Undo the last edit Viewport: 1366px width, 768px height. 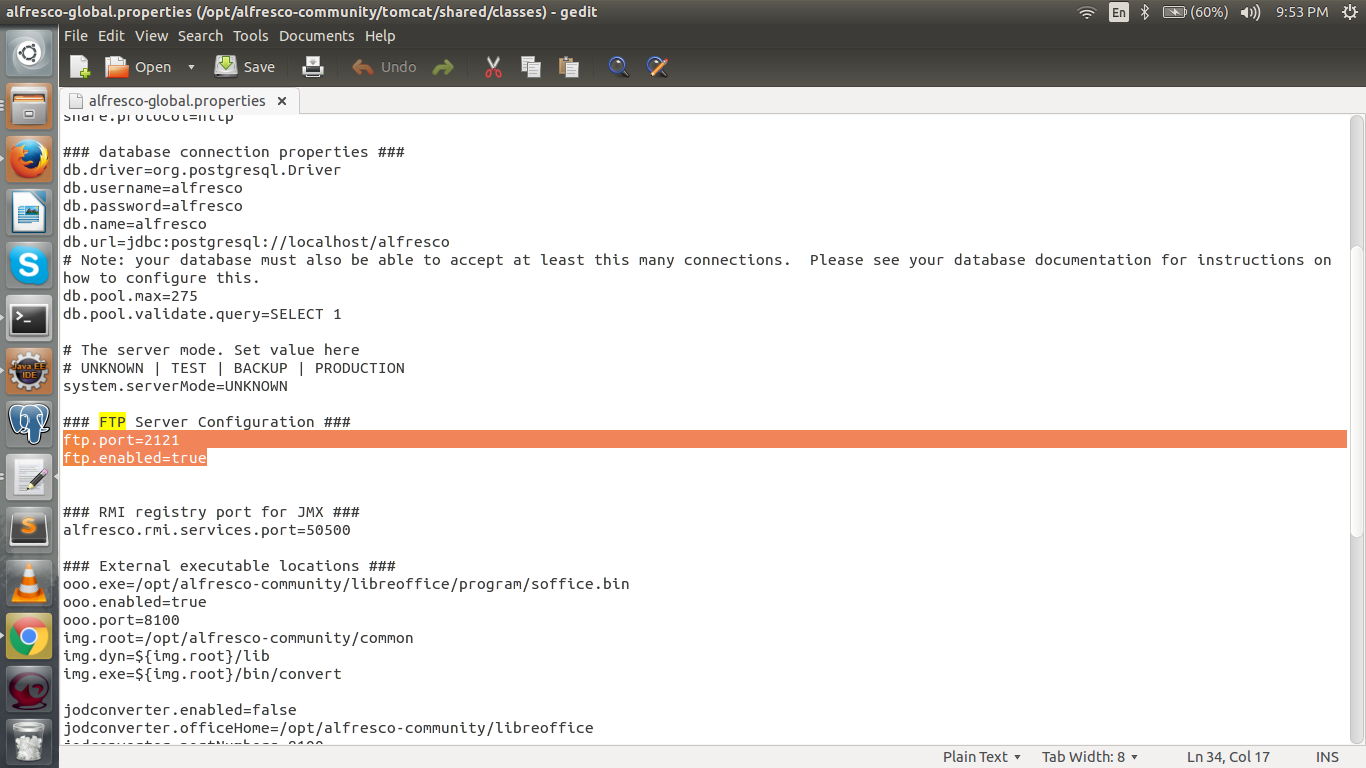click(x=384, y=67)
